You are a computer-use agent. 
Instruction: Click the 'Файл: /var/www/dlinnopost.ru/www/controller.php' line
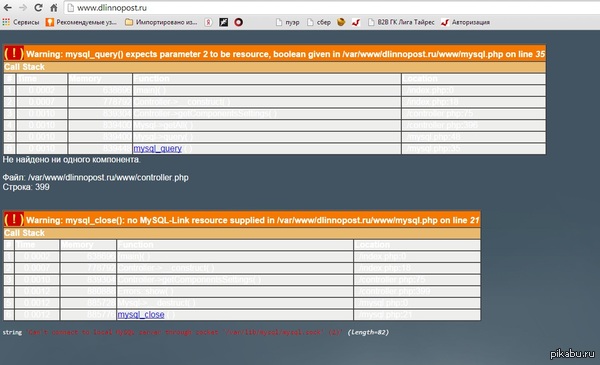point(95,178)
